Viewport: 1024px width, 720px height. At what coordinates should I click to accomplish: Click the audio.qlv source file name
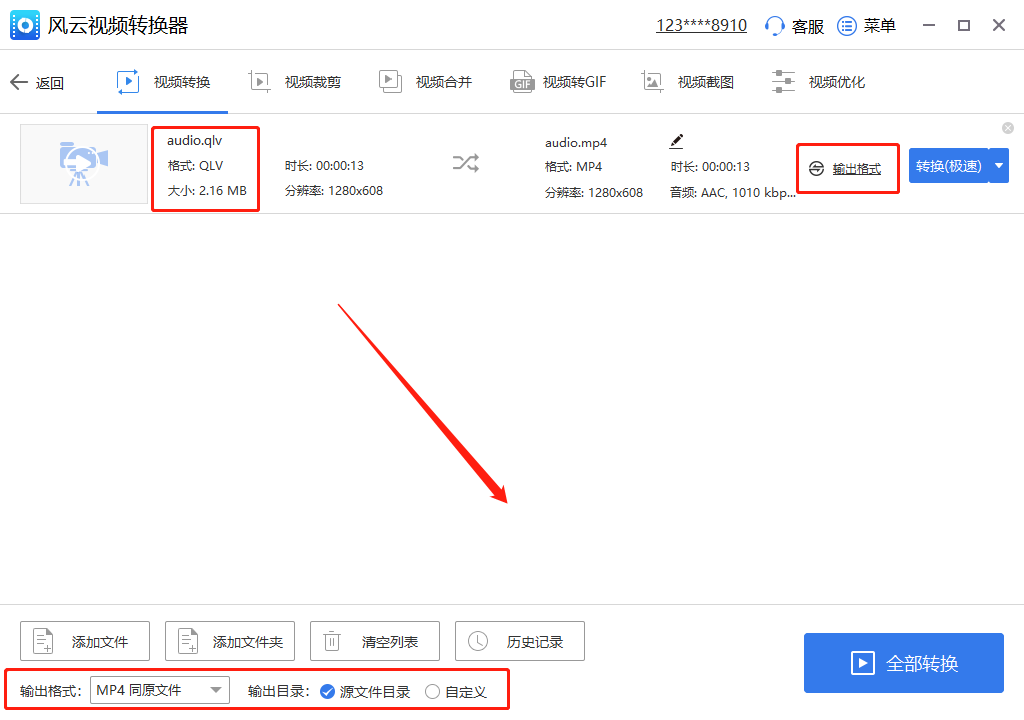[x=195, y=140]
